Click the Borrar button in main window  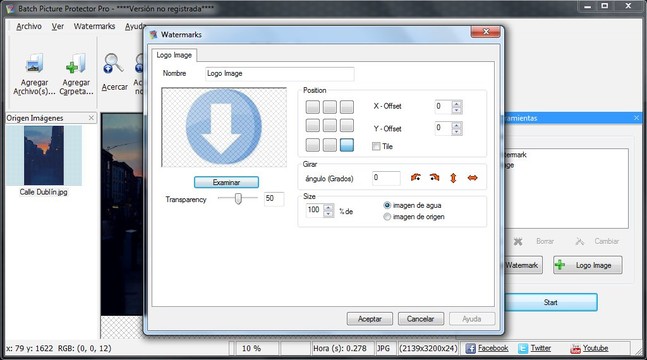coord(535,242)
